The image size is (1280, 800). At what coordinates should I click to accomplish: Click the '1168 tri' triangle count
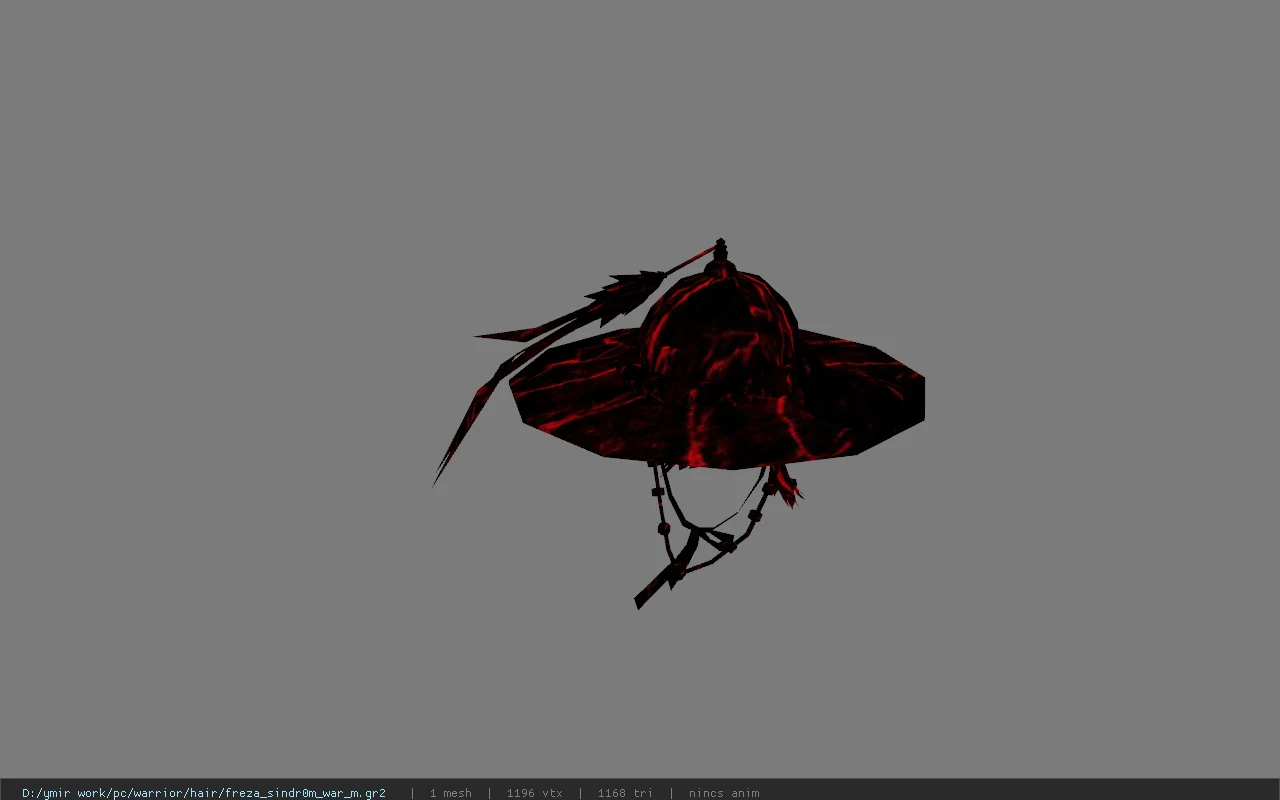click(625, 793)
